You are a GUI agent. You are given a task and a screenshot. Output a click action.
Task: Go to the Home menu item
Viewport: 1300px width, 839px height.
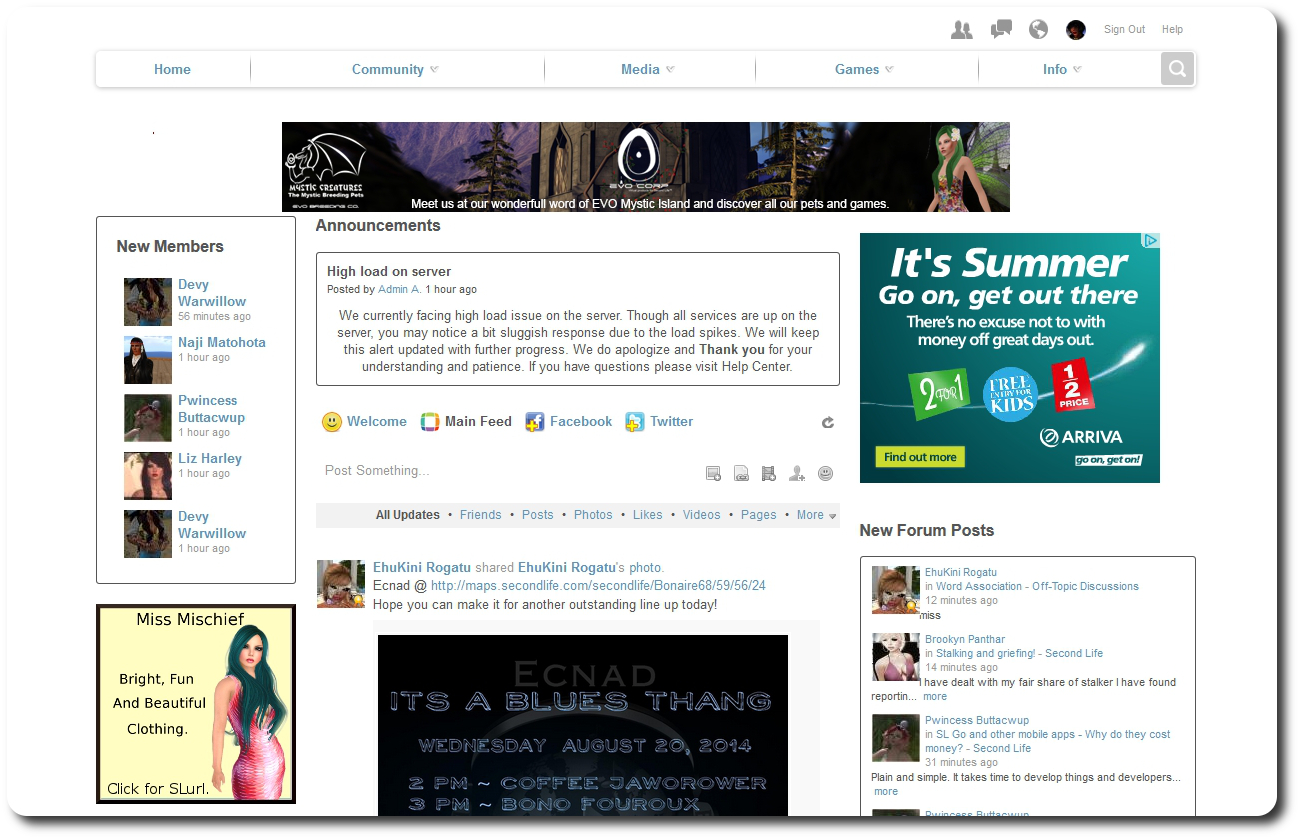tap(172, 69)
